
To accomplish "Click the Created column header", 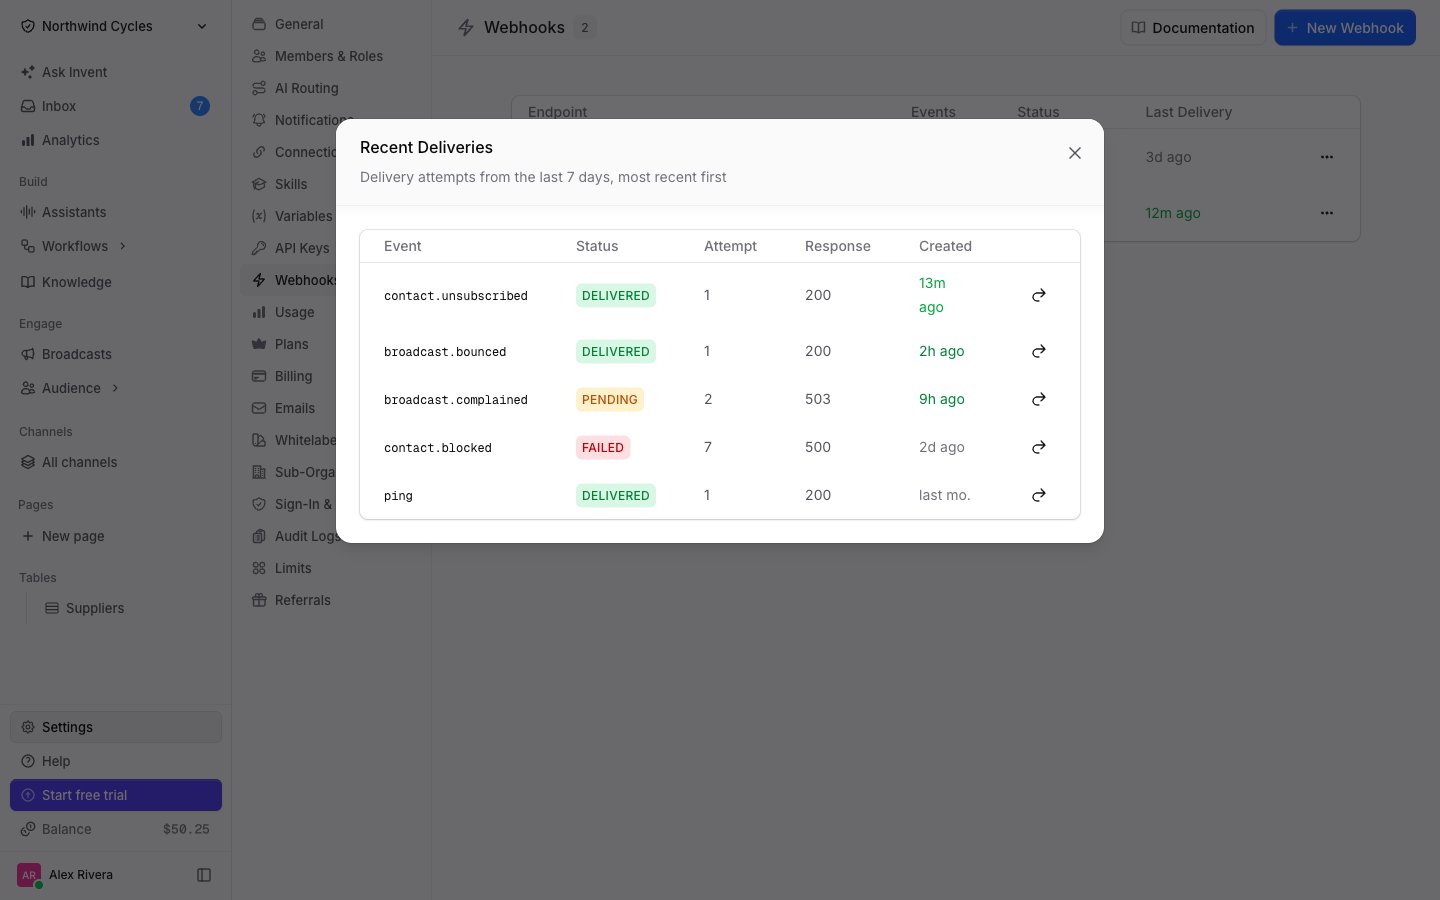I will coord(945,246).
